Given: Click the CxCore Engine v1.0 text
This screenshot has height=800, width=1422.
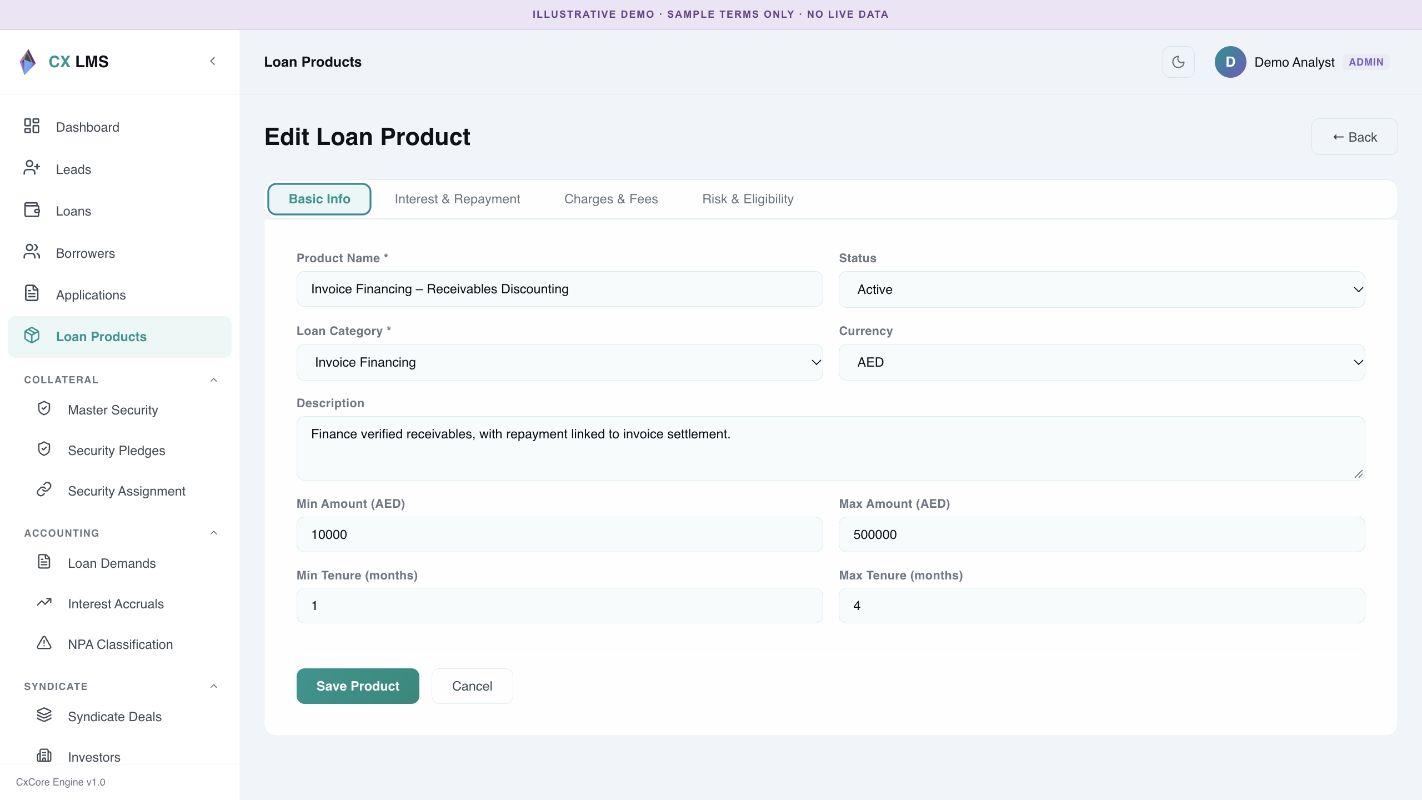Looking at the screenshot, I should tap(60, 782).
